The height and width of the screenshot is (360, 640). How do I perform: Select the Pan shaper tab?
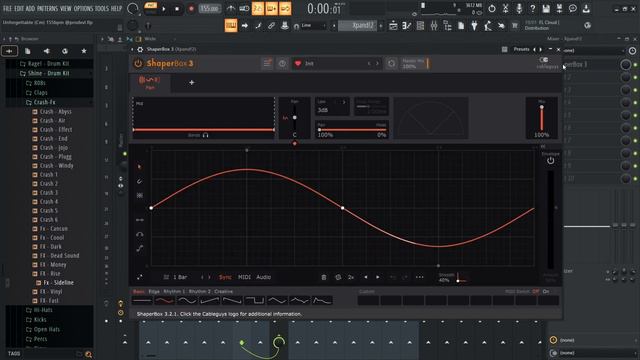150,82
